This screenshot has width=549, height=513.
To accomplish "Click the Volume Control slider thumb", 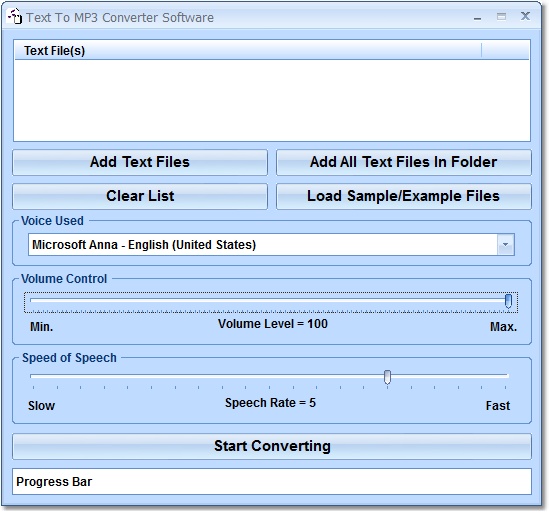I will pyautogui.click(x=508, y=301).
